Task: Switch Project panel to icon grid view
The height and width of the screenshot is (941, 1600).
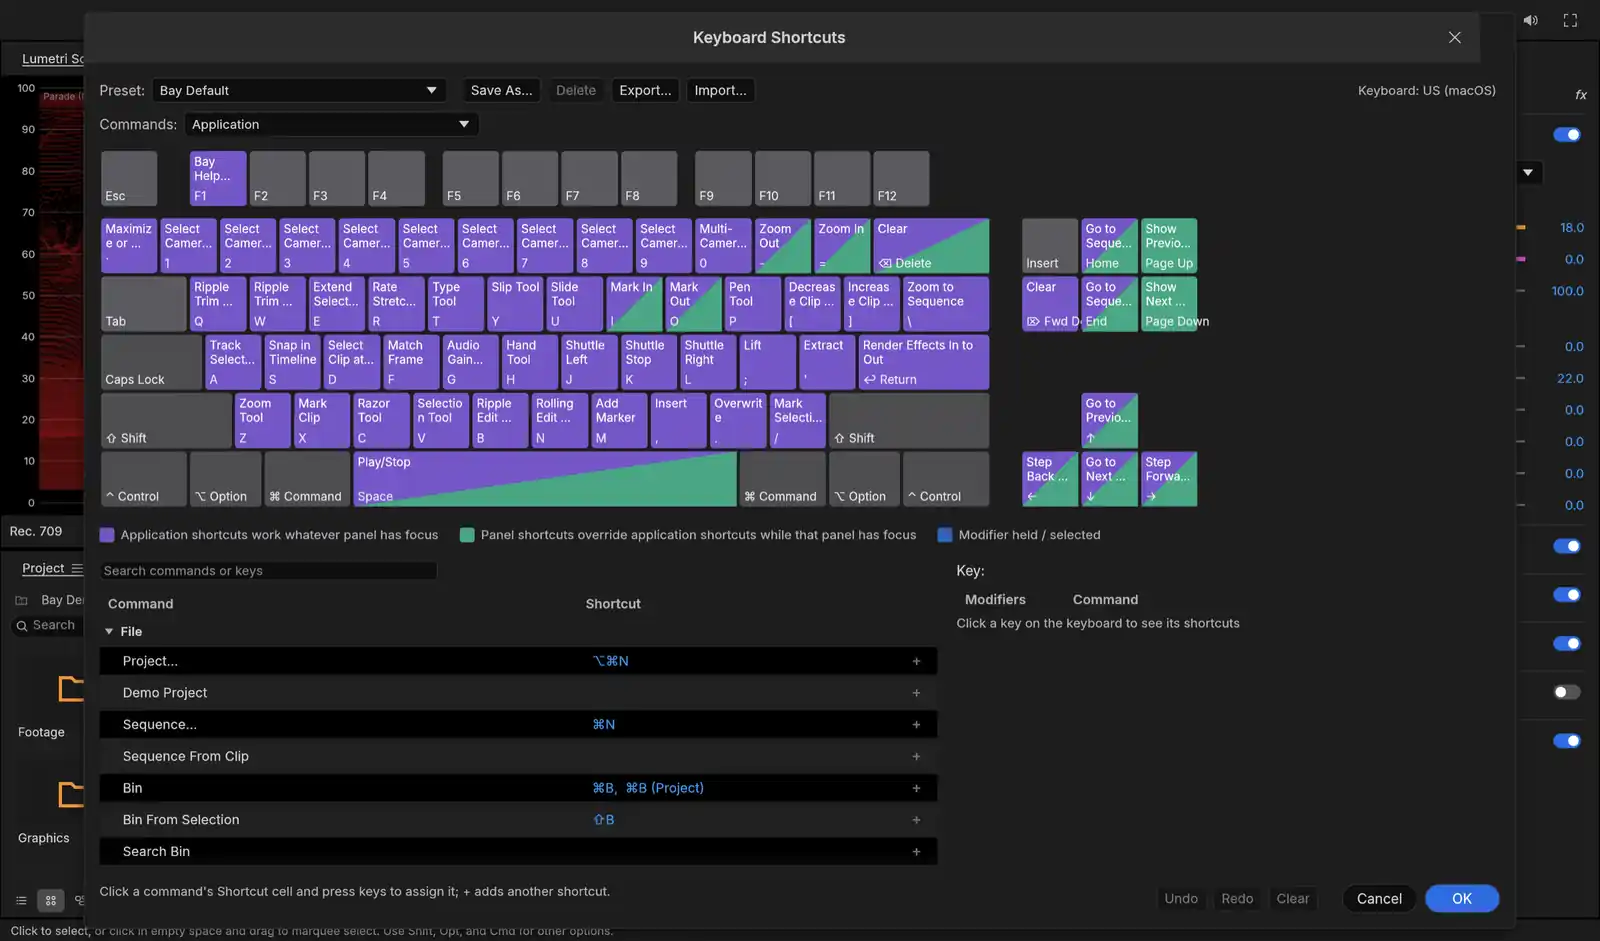Action: pyautogui.click(x=50, y=900)
